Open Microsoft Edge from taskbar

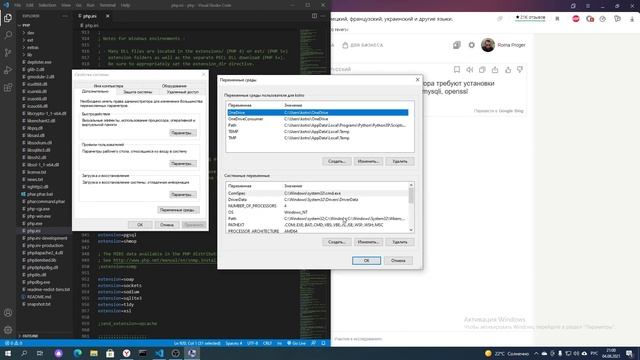click(78, 353)
